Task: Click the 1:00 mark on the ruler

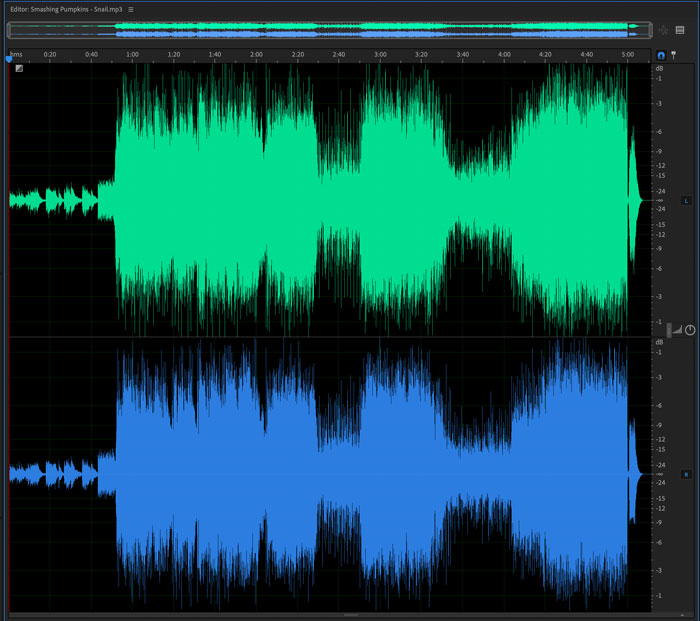Action: click(x=132, y=54)
